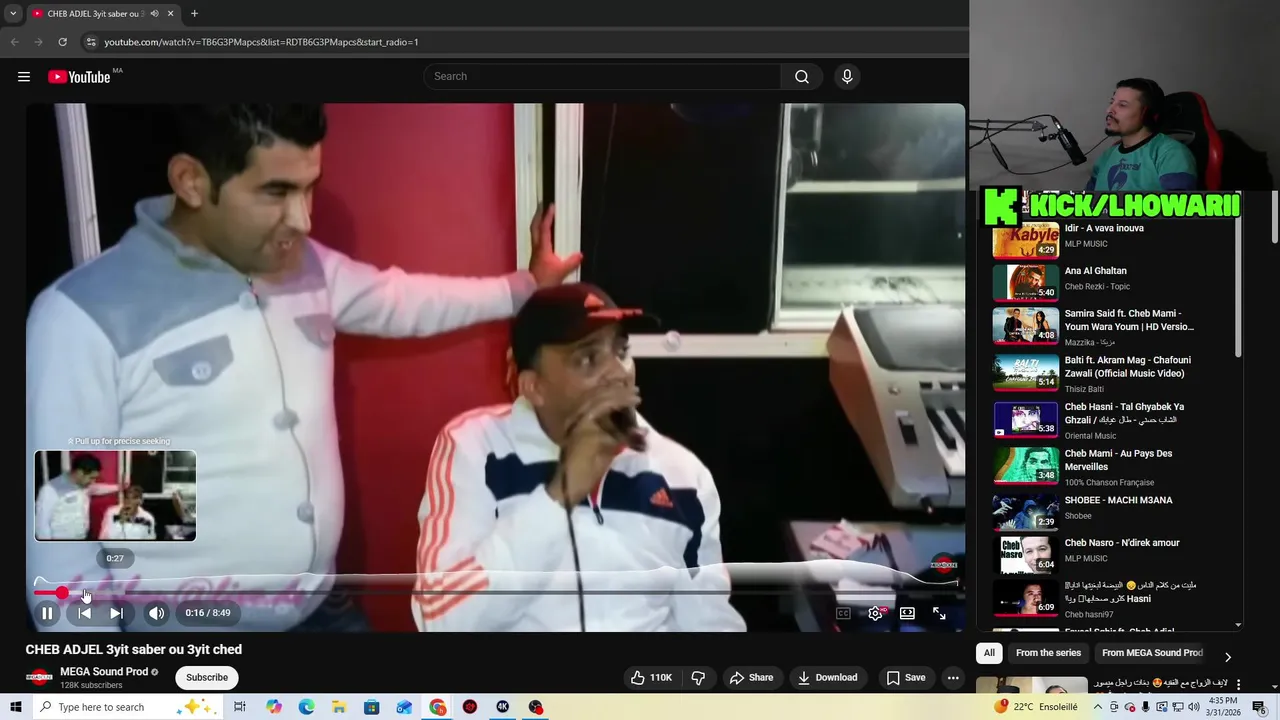This screenshot has height=720, width=1280.
Task: Close the CHEB ADJEL browser tab
Action: tap(171, 14)
